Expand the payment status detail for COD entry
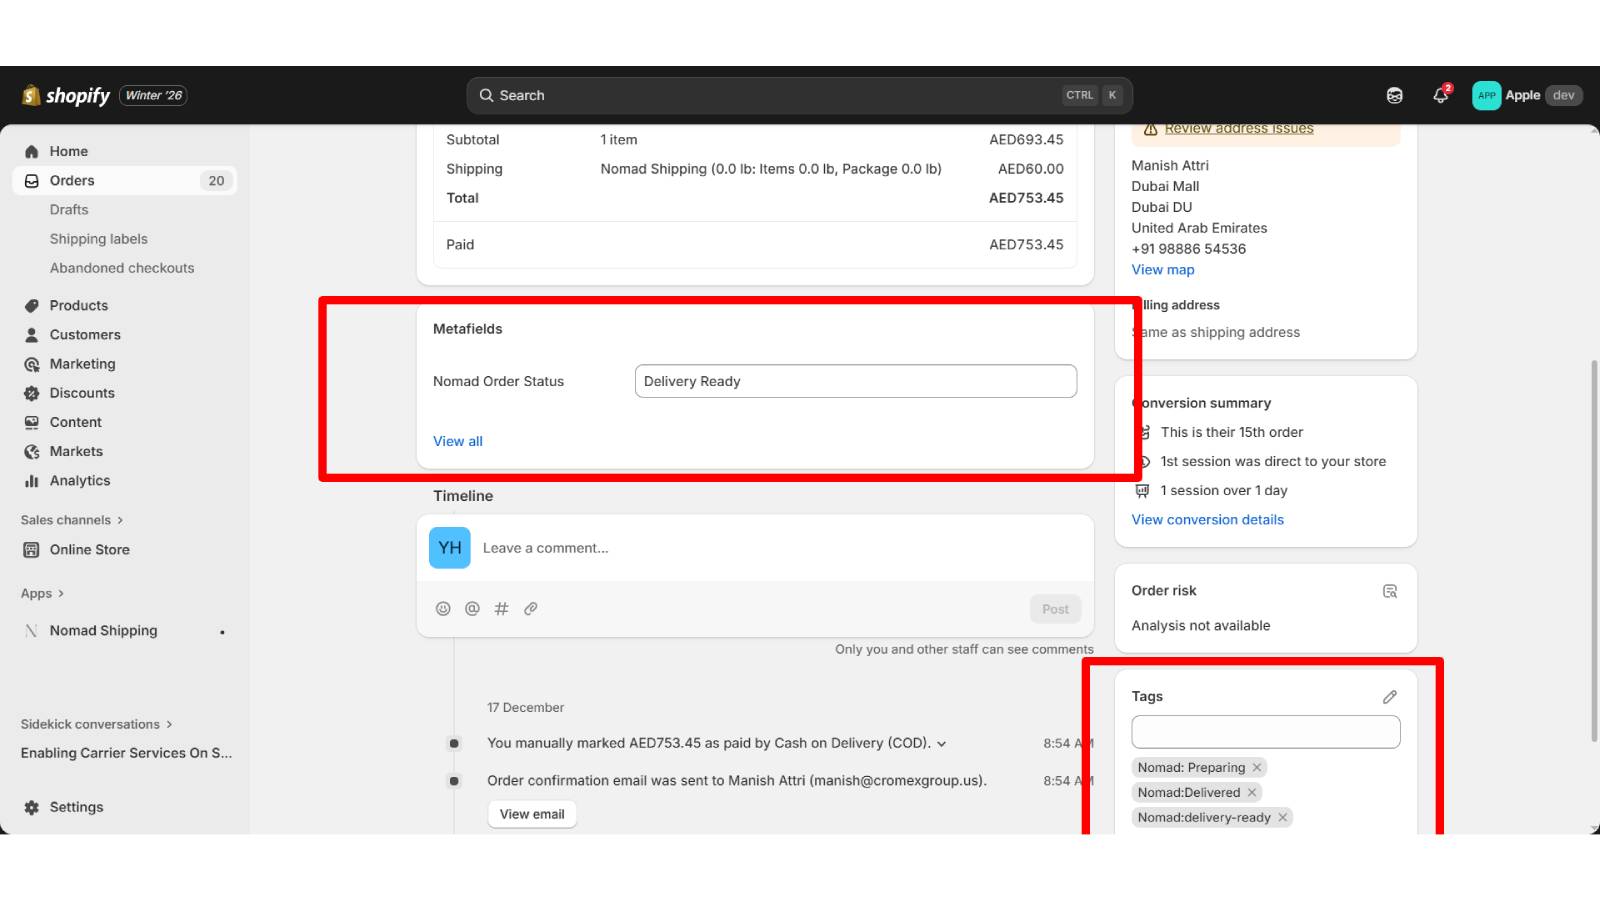The height and width of the screenshot is (900, 1600). [941, 743]
